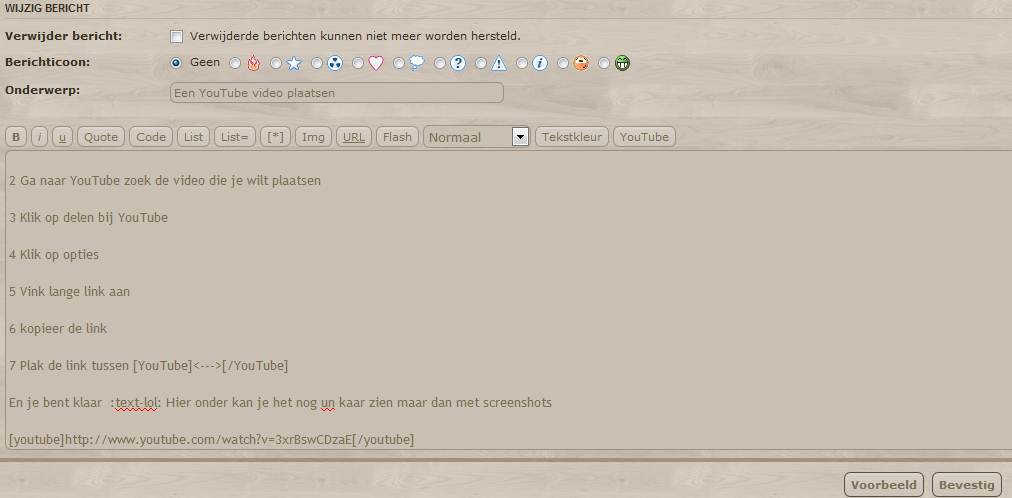The width and height of the screenshot is (1012, 498).
Task: Click the flame message icon
Action: tap(253, 63)
